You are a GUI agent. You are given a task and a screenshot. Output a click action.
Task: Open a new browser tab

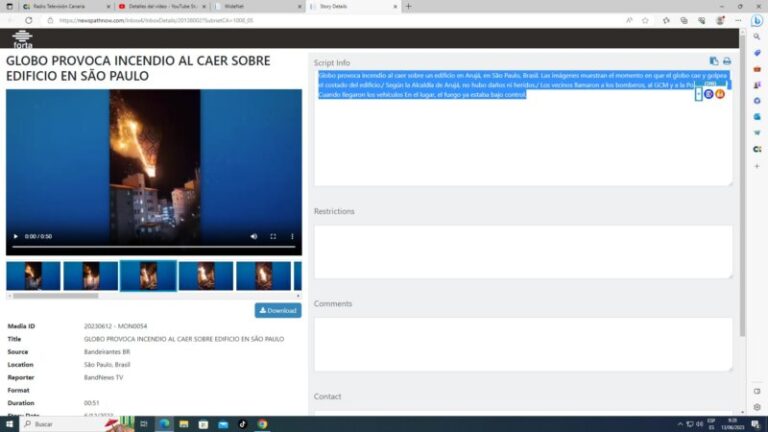pos(408,6)
